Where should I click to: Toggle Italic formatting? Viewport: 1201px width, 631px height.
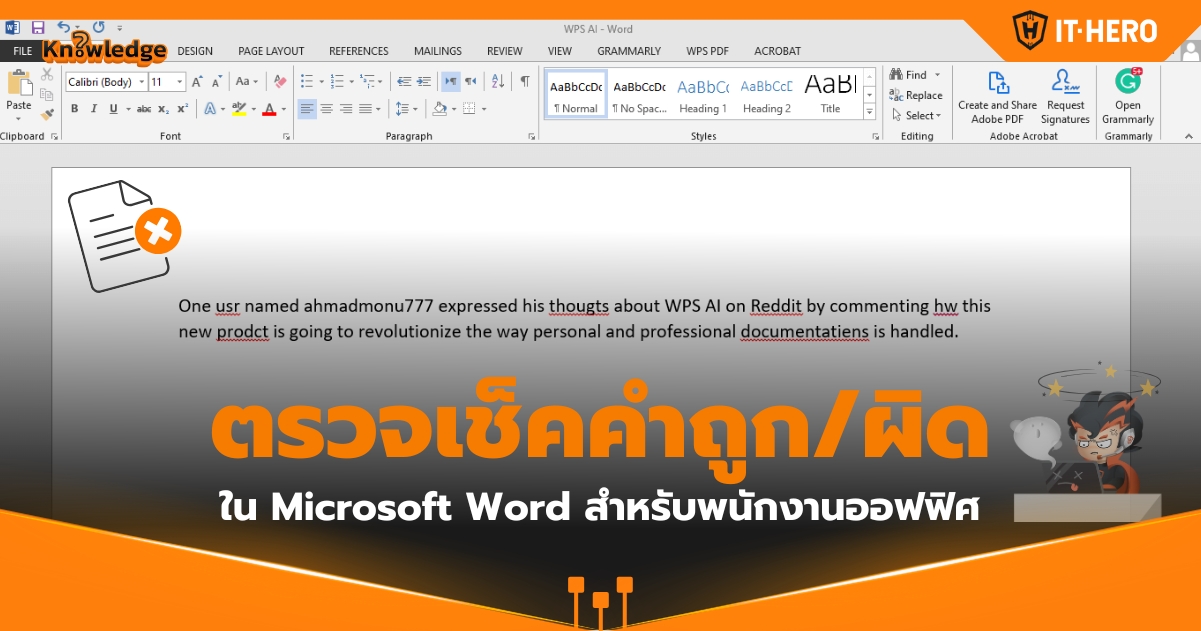coord(94,109)
